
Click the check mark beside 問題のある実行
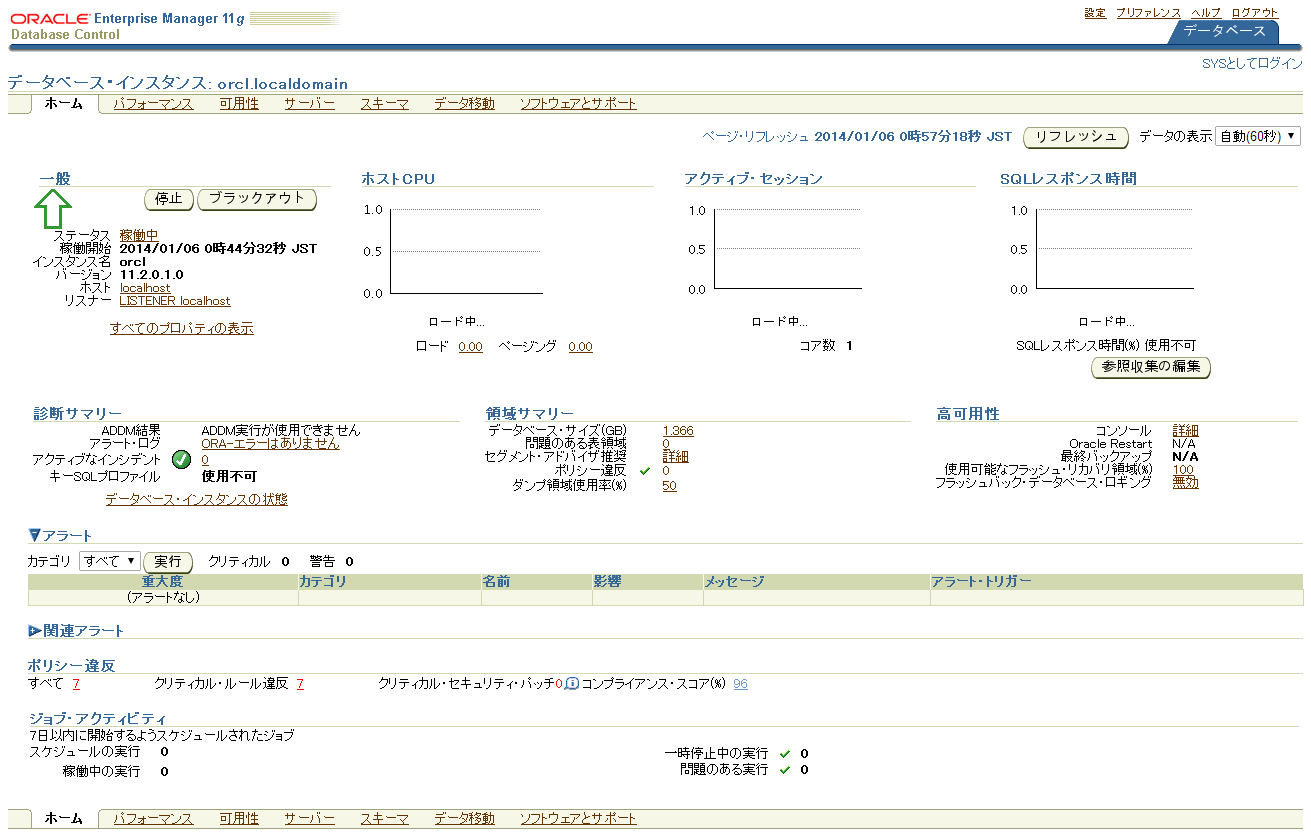click(785, 770)
